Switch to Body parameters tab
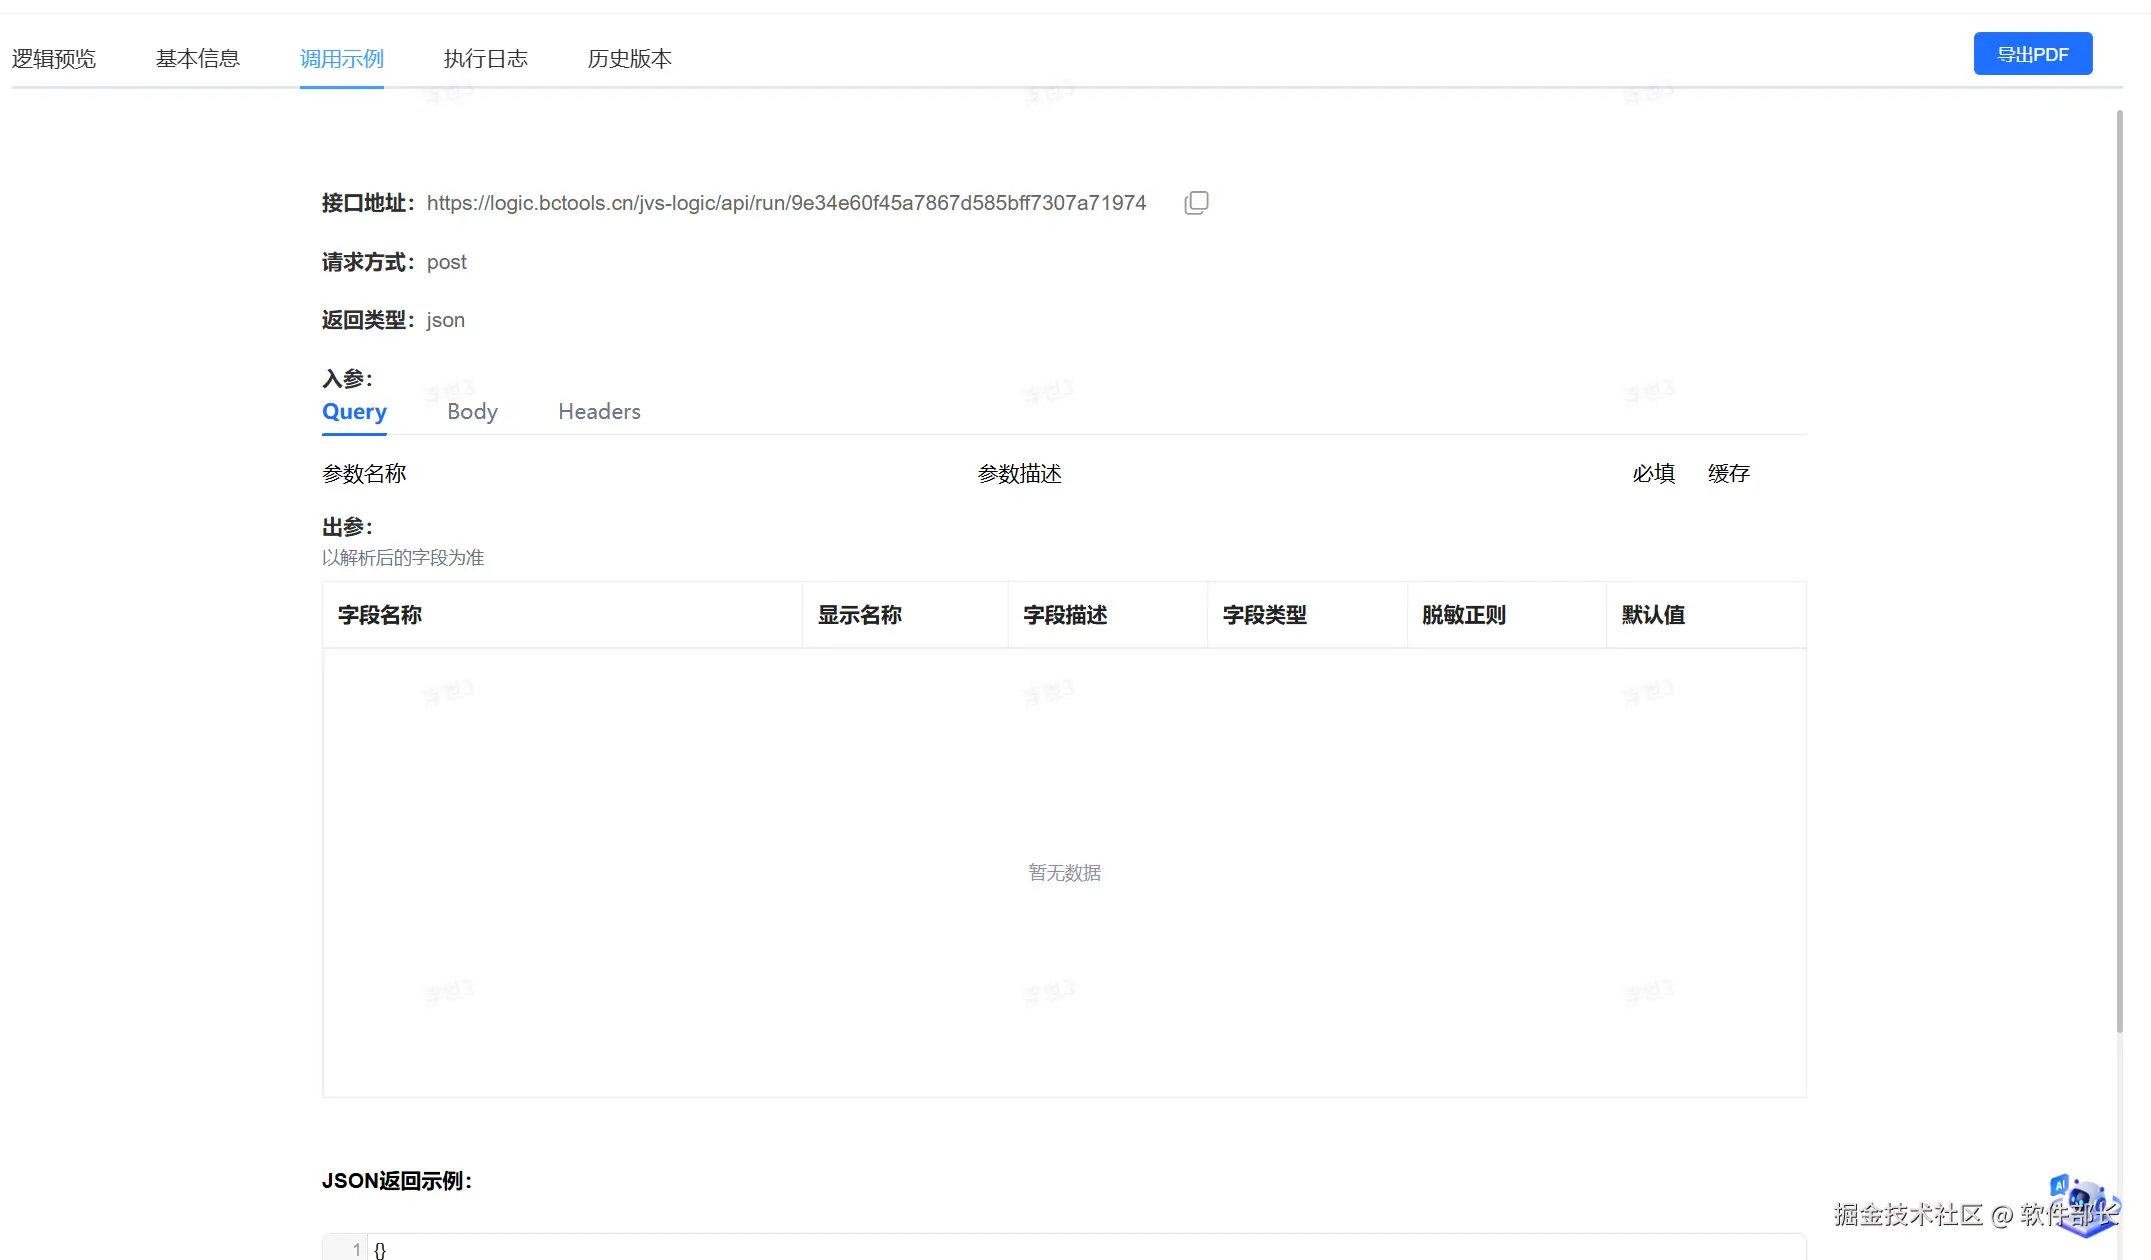Screen dimensions: 2151x1260 coord(472,412)
